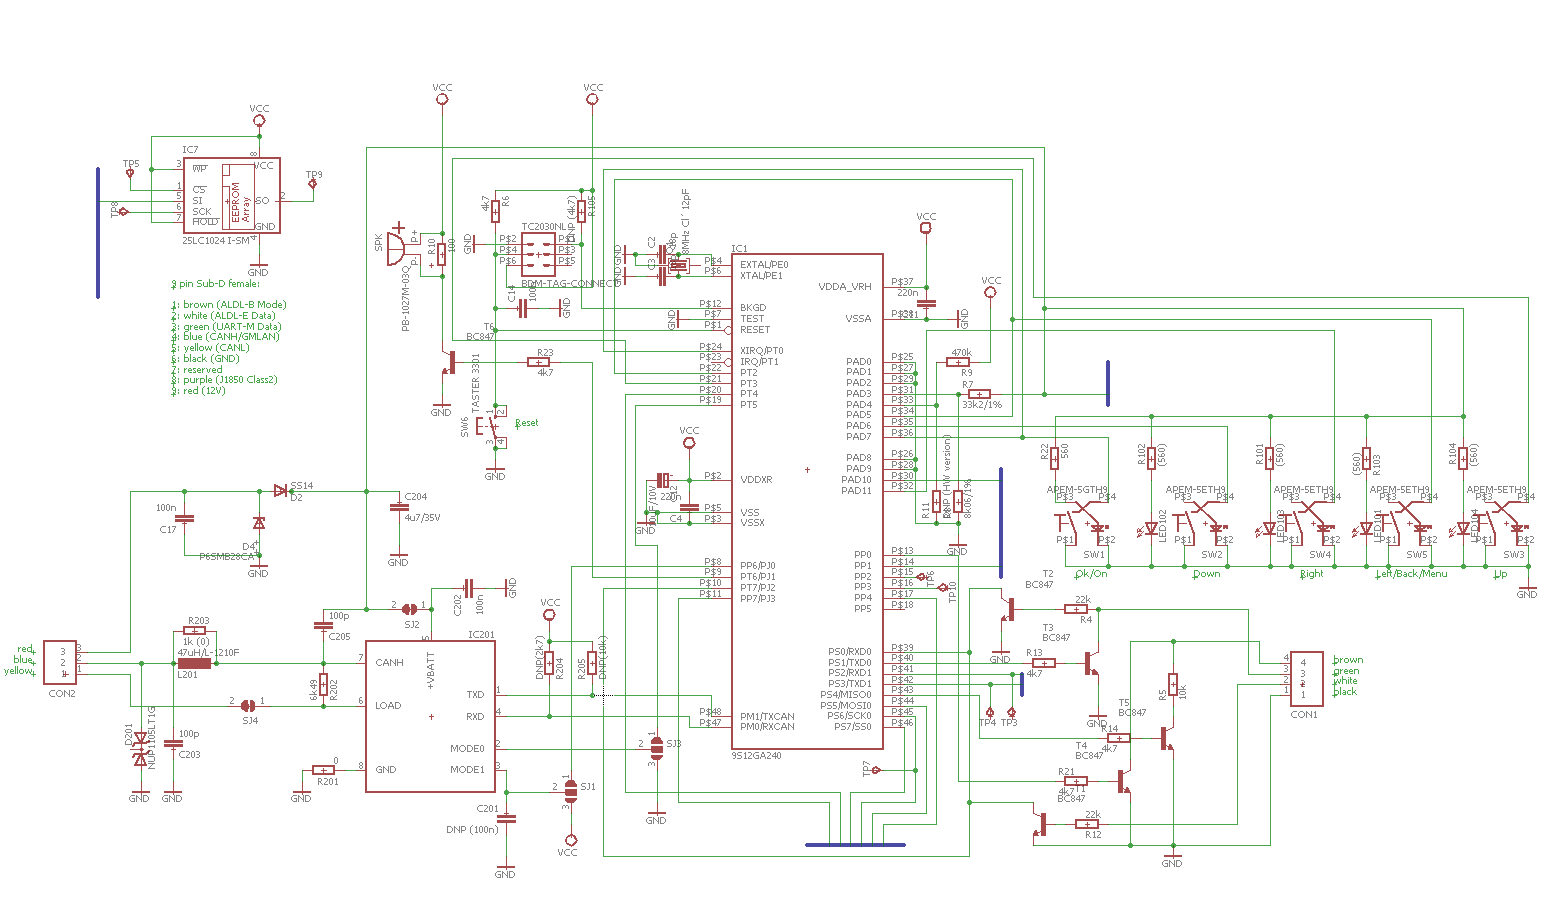Click the 'brown' wire label at CON1
1549x901 pixels.
tap(1348, 660)
